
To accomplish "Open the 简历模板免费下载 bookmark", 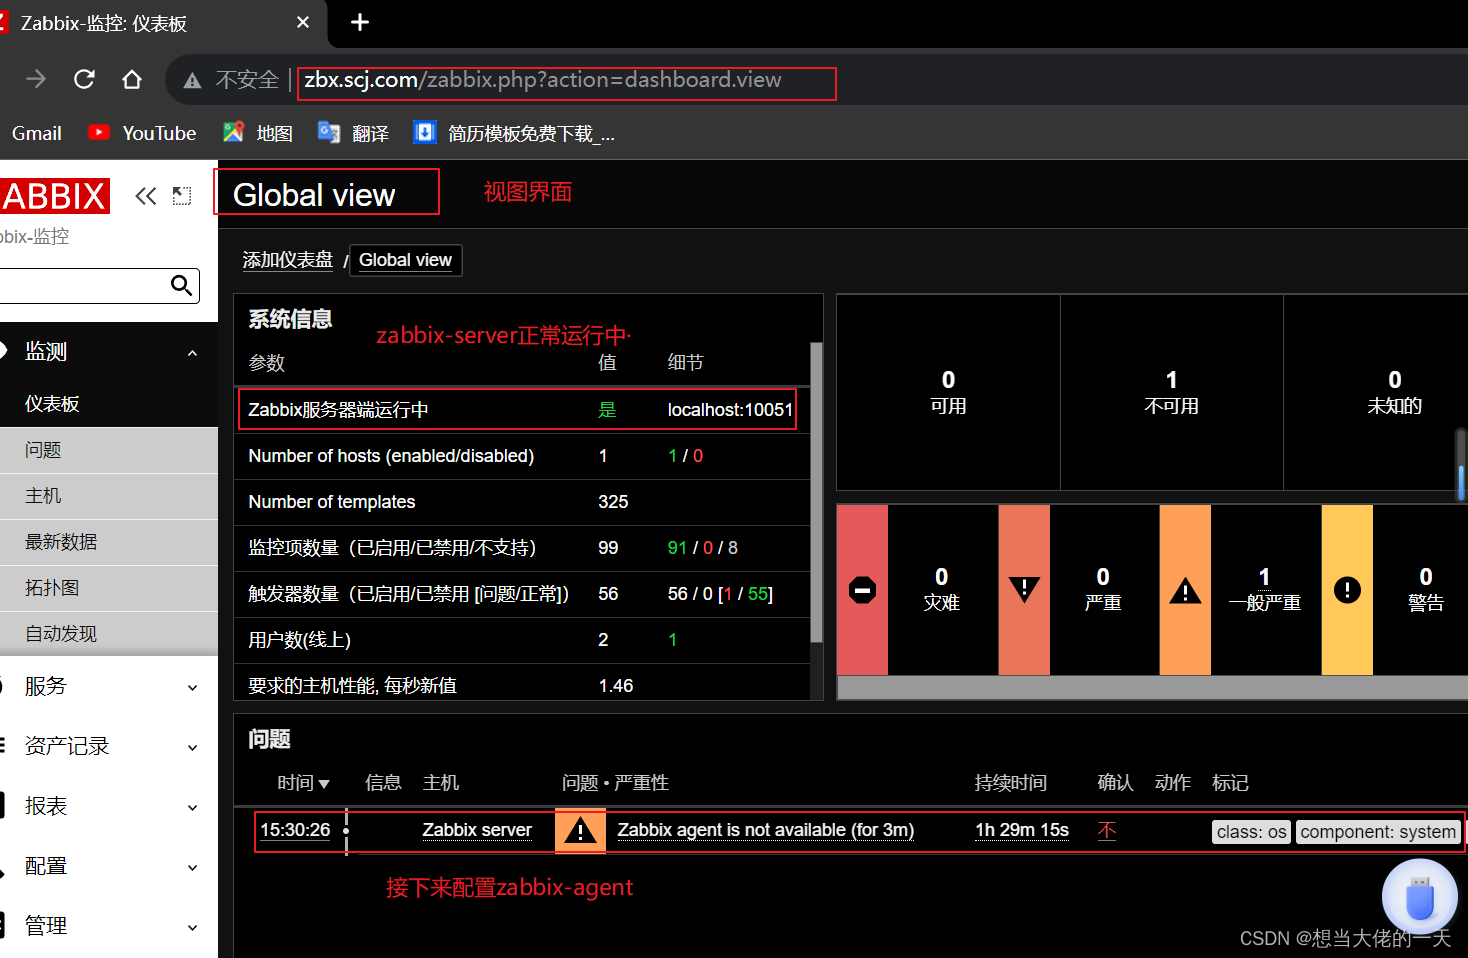I will click(x=514, y=133).
